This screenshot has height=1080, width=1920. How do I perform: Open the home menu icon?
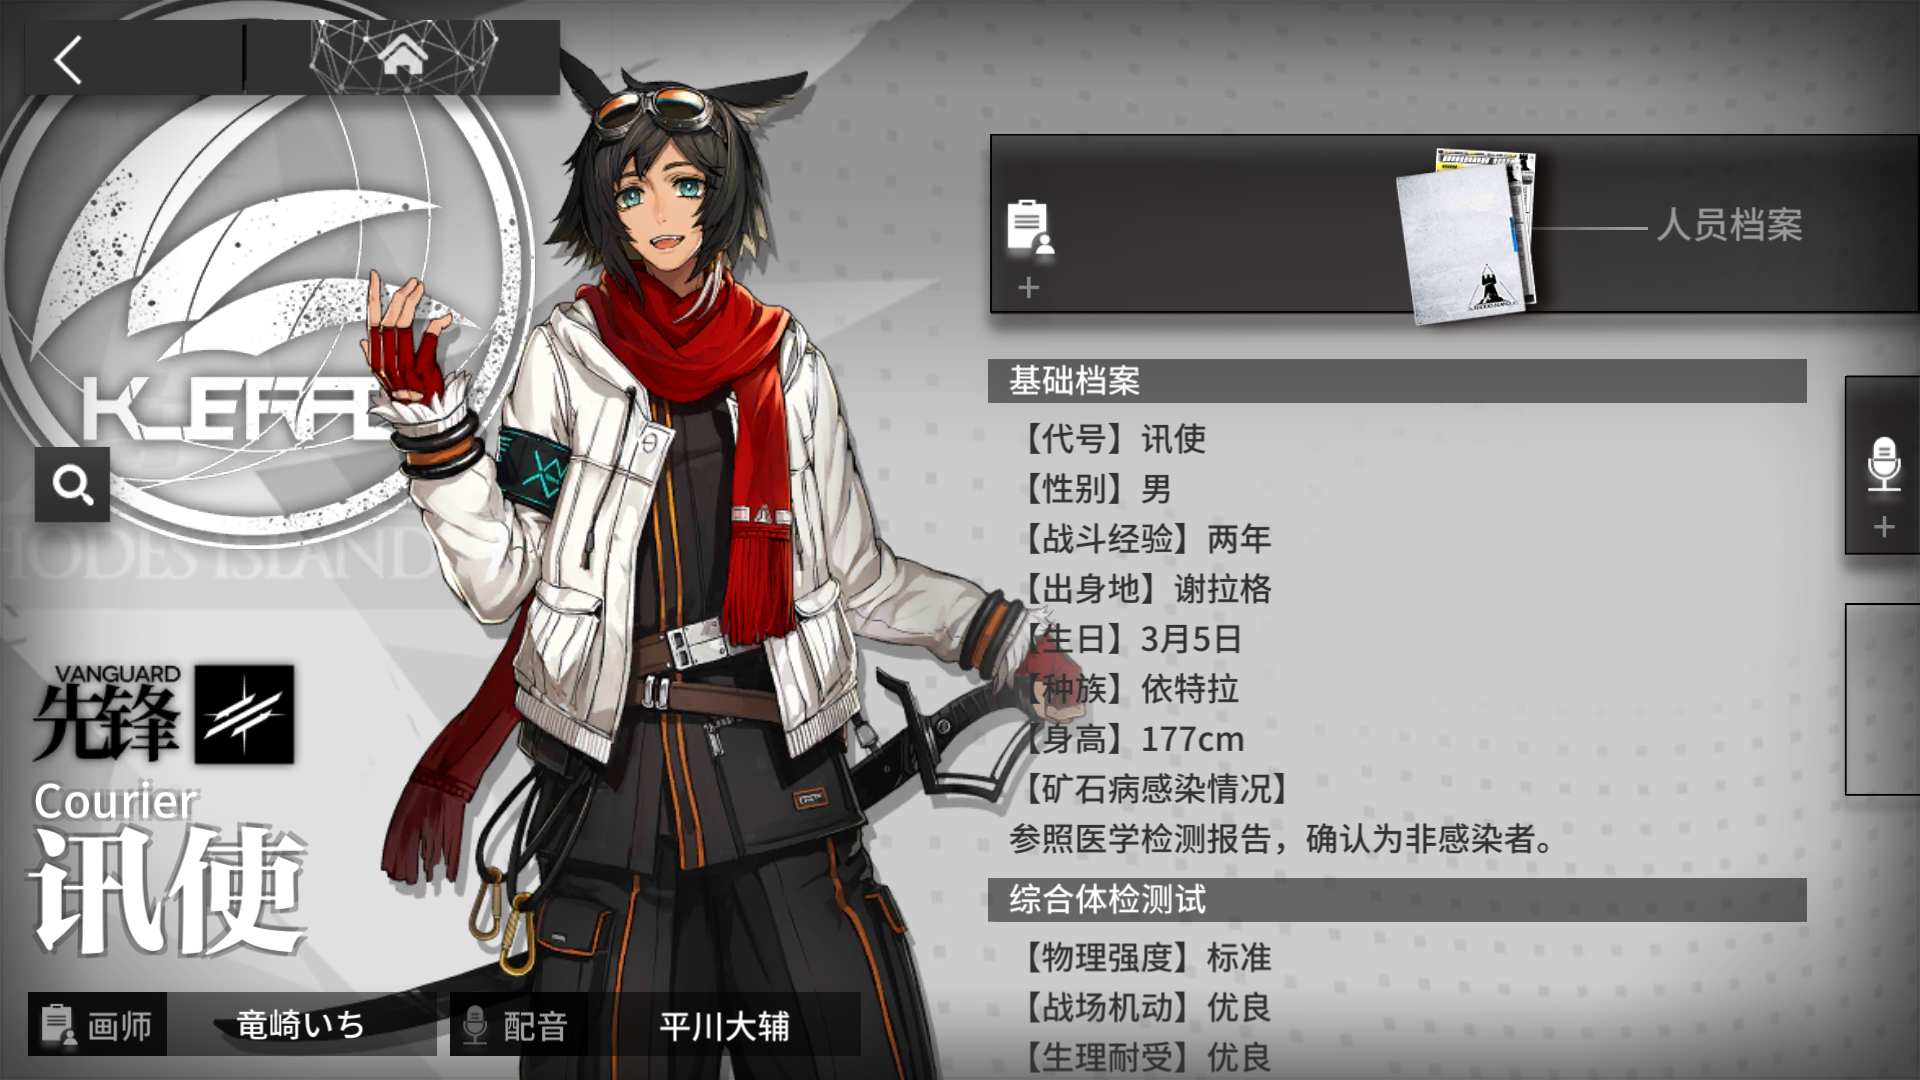click(403, 56)
